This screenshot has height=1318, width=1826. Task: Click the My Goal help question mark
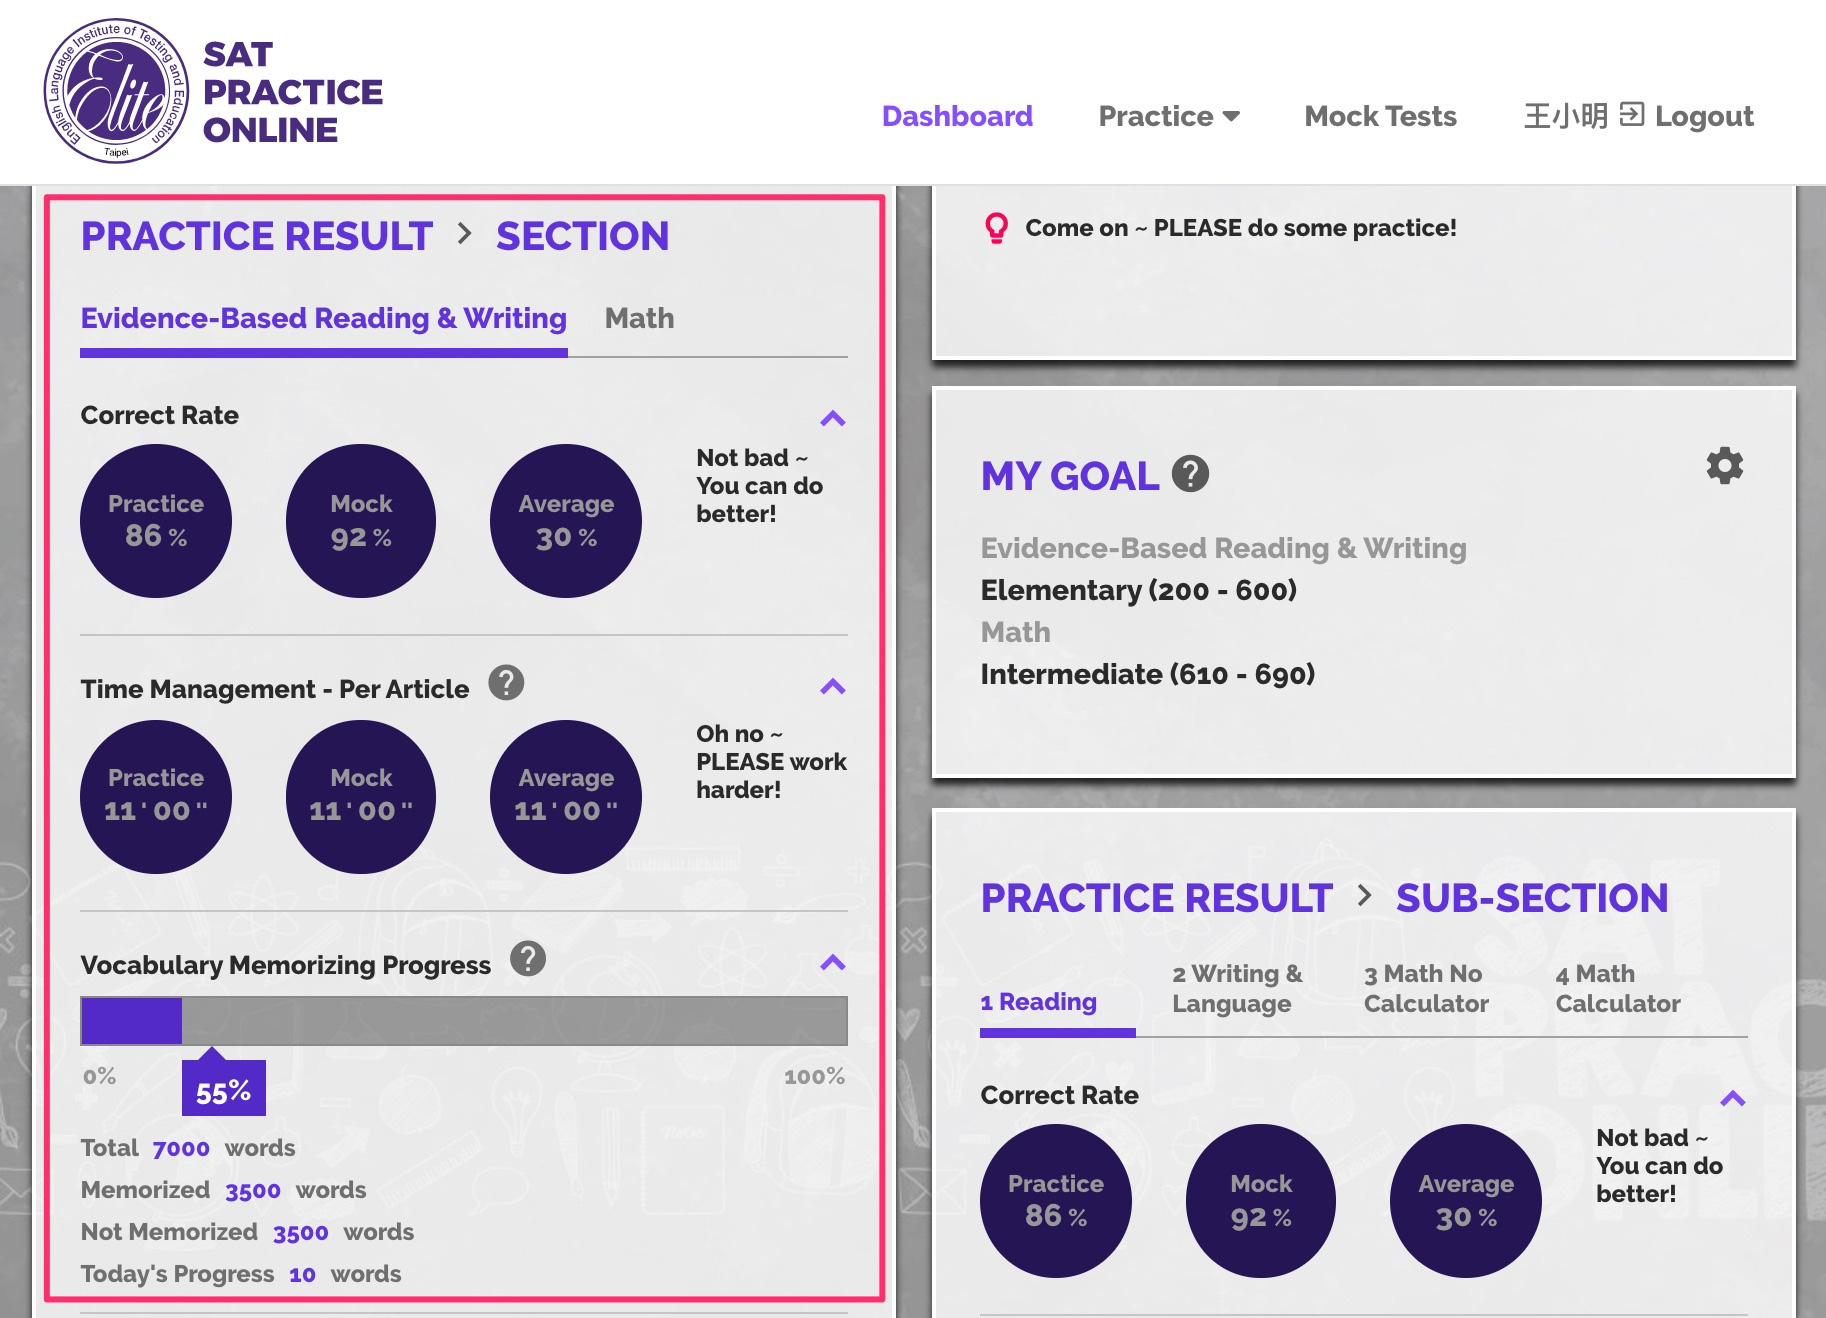(x=1190, y=474)
